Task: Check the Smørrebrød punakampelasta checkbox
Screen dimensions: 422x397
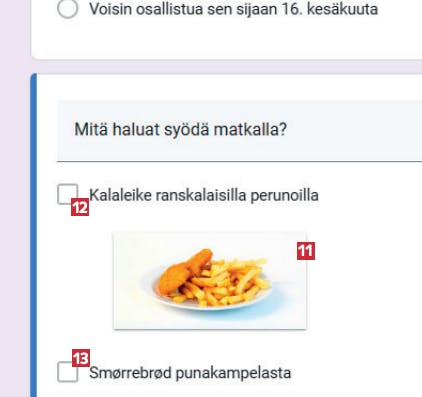Action: [68, 372]
